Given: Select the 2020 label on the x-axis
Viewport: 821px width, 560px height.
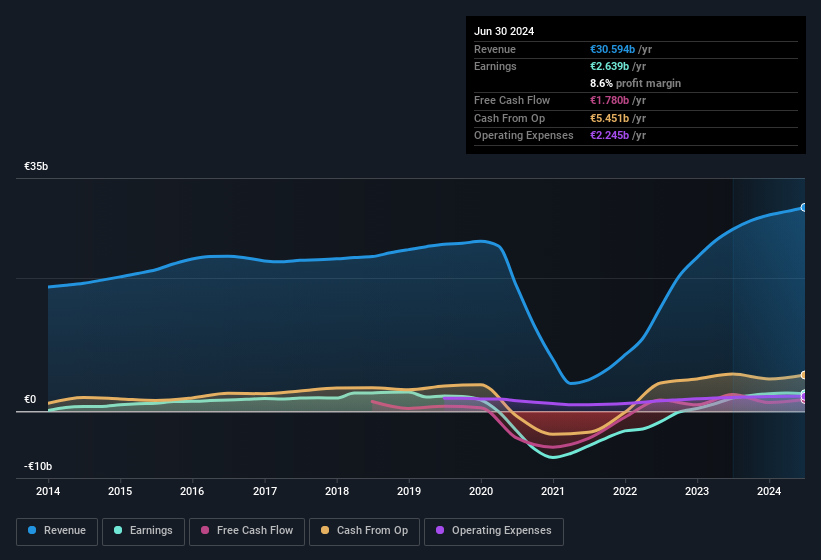Looking at the screenshot, I should (481, 491).
